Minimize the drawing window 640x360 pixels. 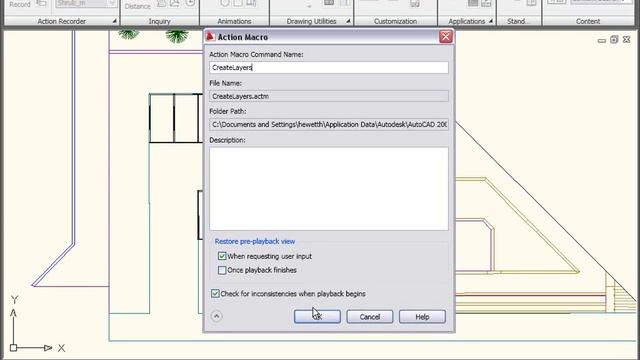tap(601, 40)
